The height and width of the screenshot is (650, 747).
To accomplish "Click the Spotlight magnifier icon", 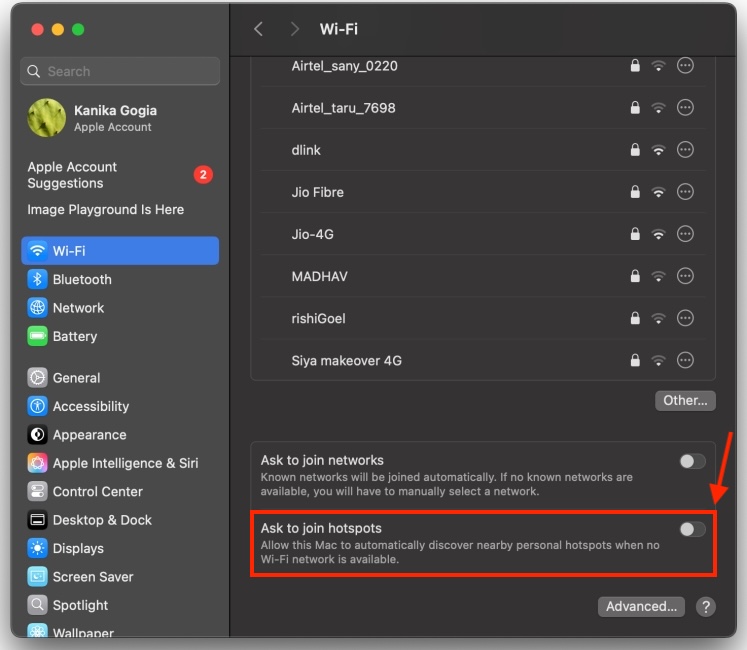I will click(x=37, y=605).
